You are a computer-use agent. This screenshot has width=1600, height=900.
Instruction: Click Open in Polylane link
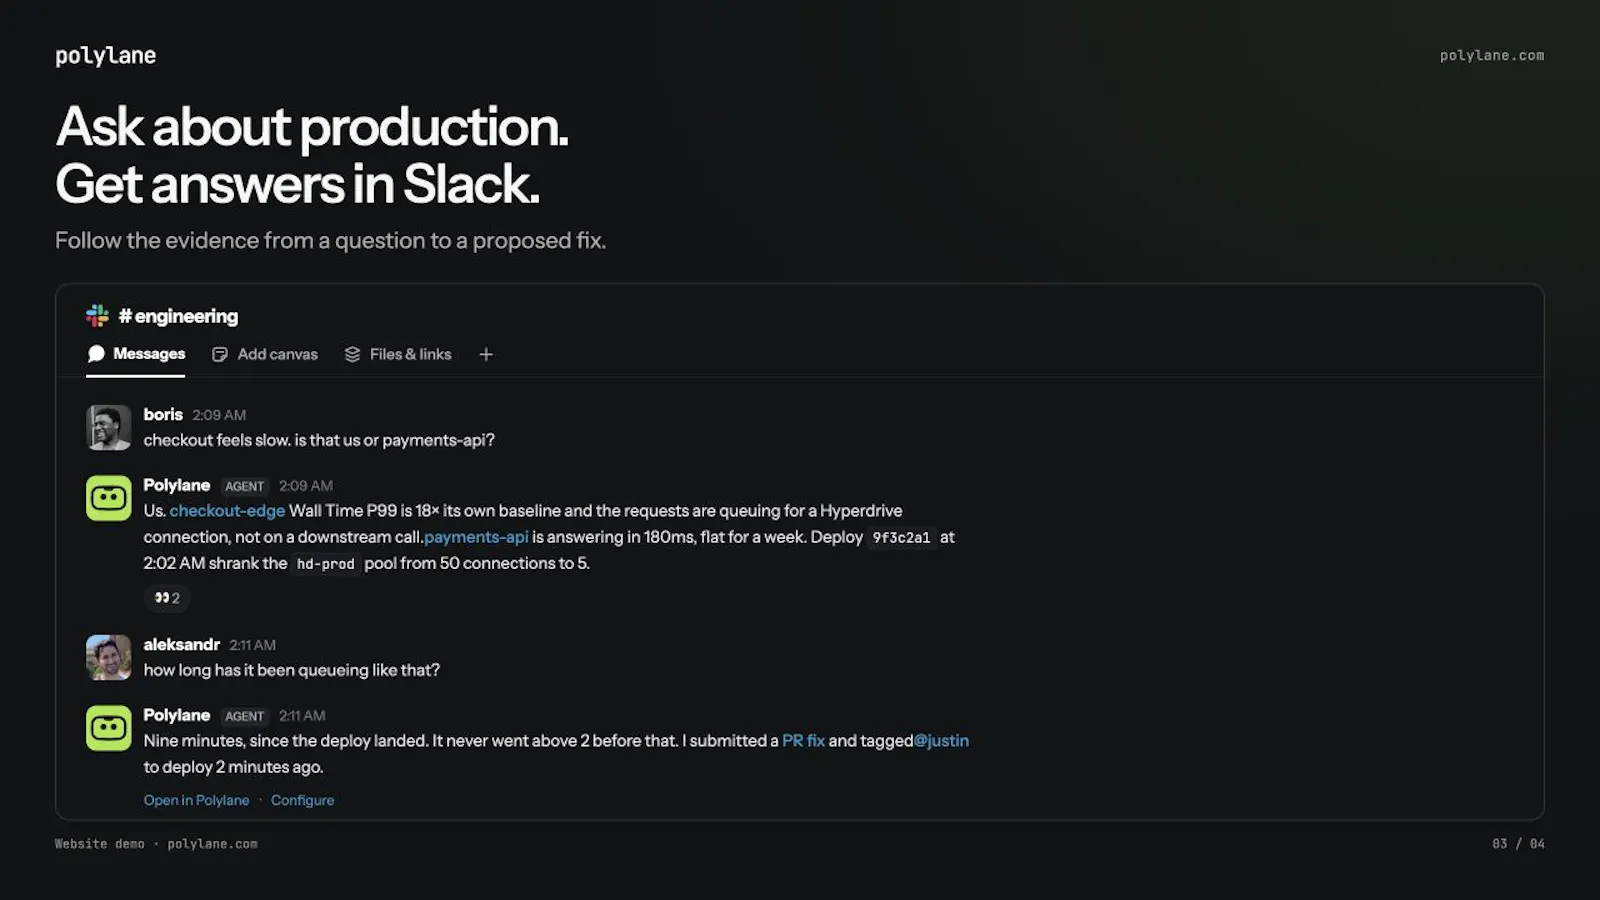point(196,800)
